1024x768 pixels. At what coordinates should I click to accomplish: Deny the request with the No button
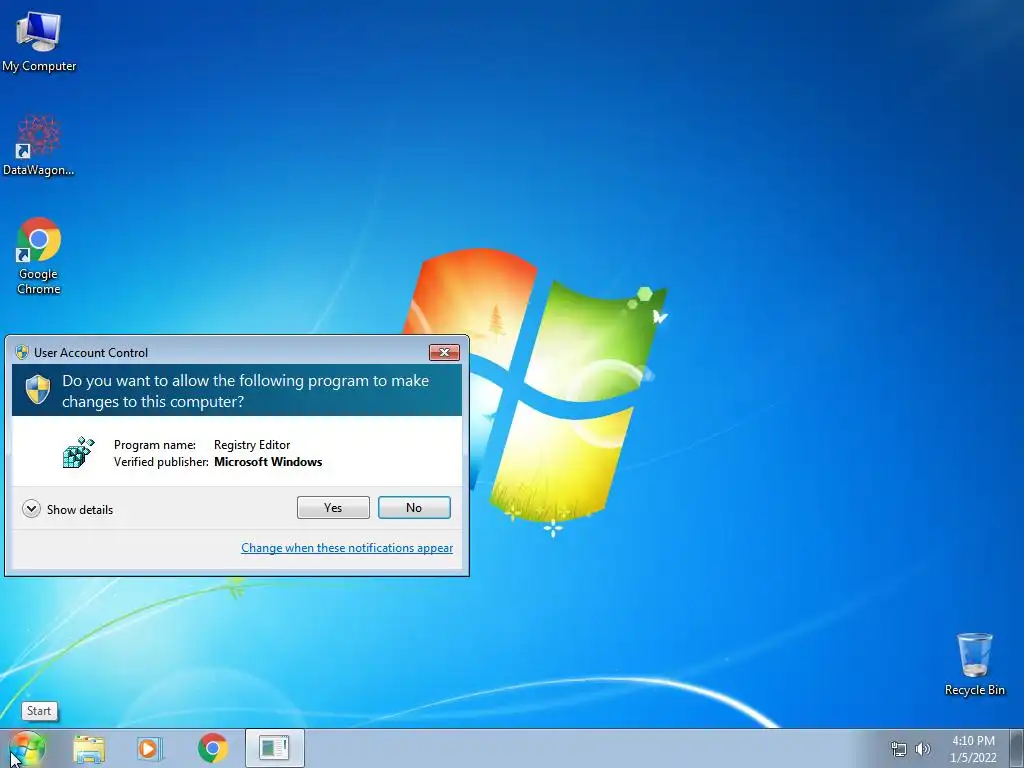[414, 507]
